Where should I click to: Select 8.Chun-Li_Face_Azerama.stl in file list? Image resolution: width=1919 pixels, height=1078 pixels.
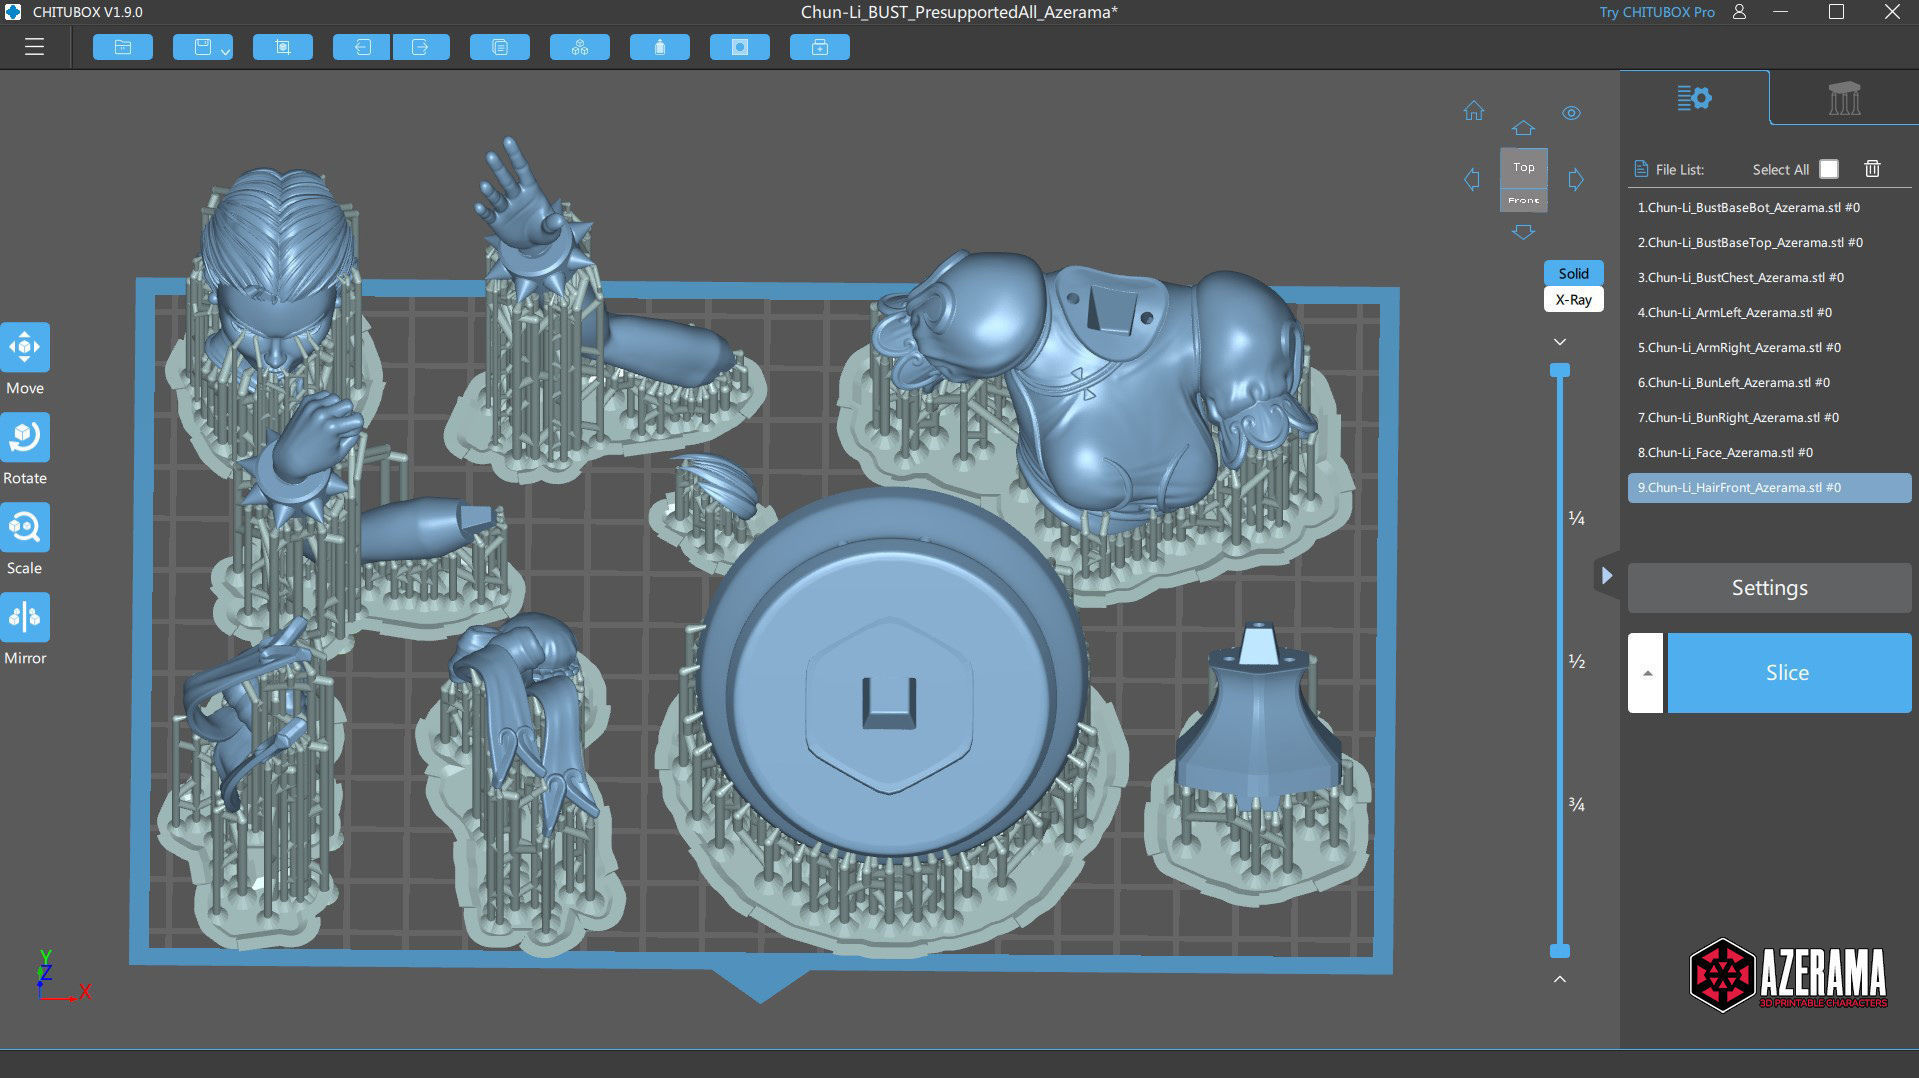[x=1769, y=453]
